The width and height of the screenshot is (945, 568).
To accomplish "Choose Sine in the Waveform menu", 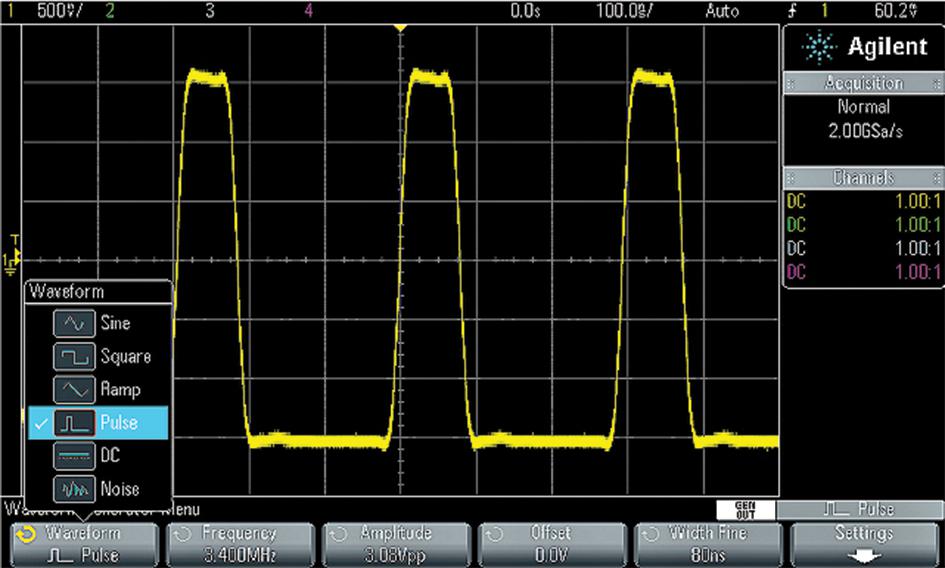I will click(x=98, y=323).
